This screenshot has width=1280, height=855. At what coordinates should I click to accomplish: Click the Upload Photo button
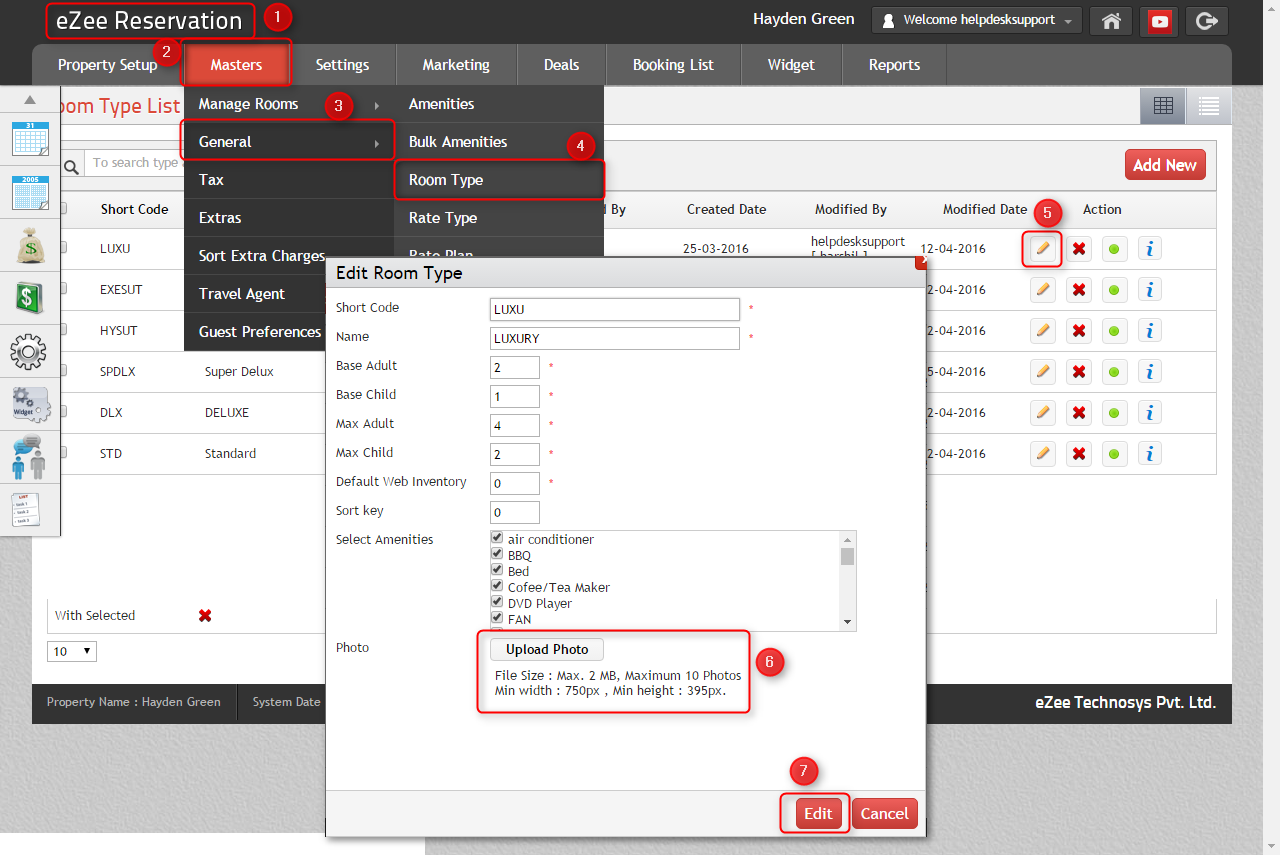tap(547, 649)
